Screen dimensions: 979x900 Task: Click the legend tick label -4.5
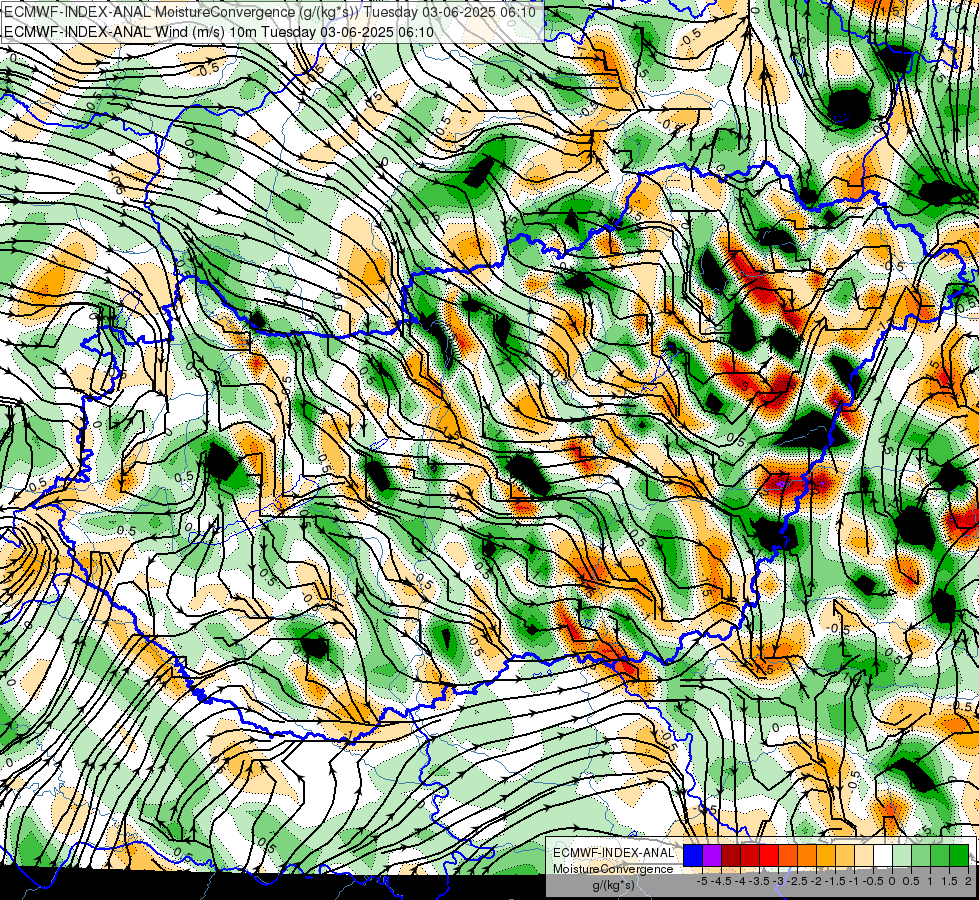click(x=722, y=881)
